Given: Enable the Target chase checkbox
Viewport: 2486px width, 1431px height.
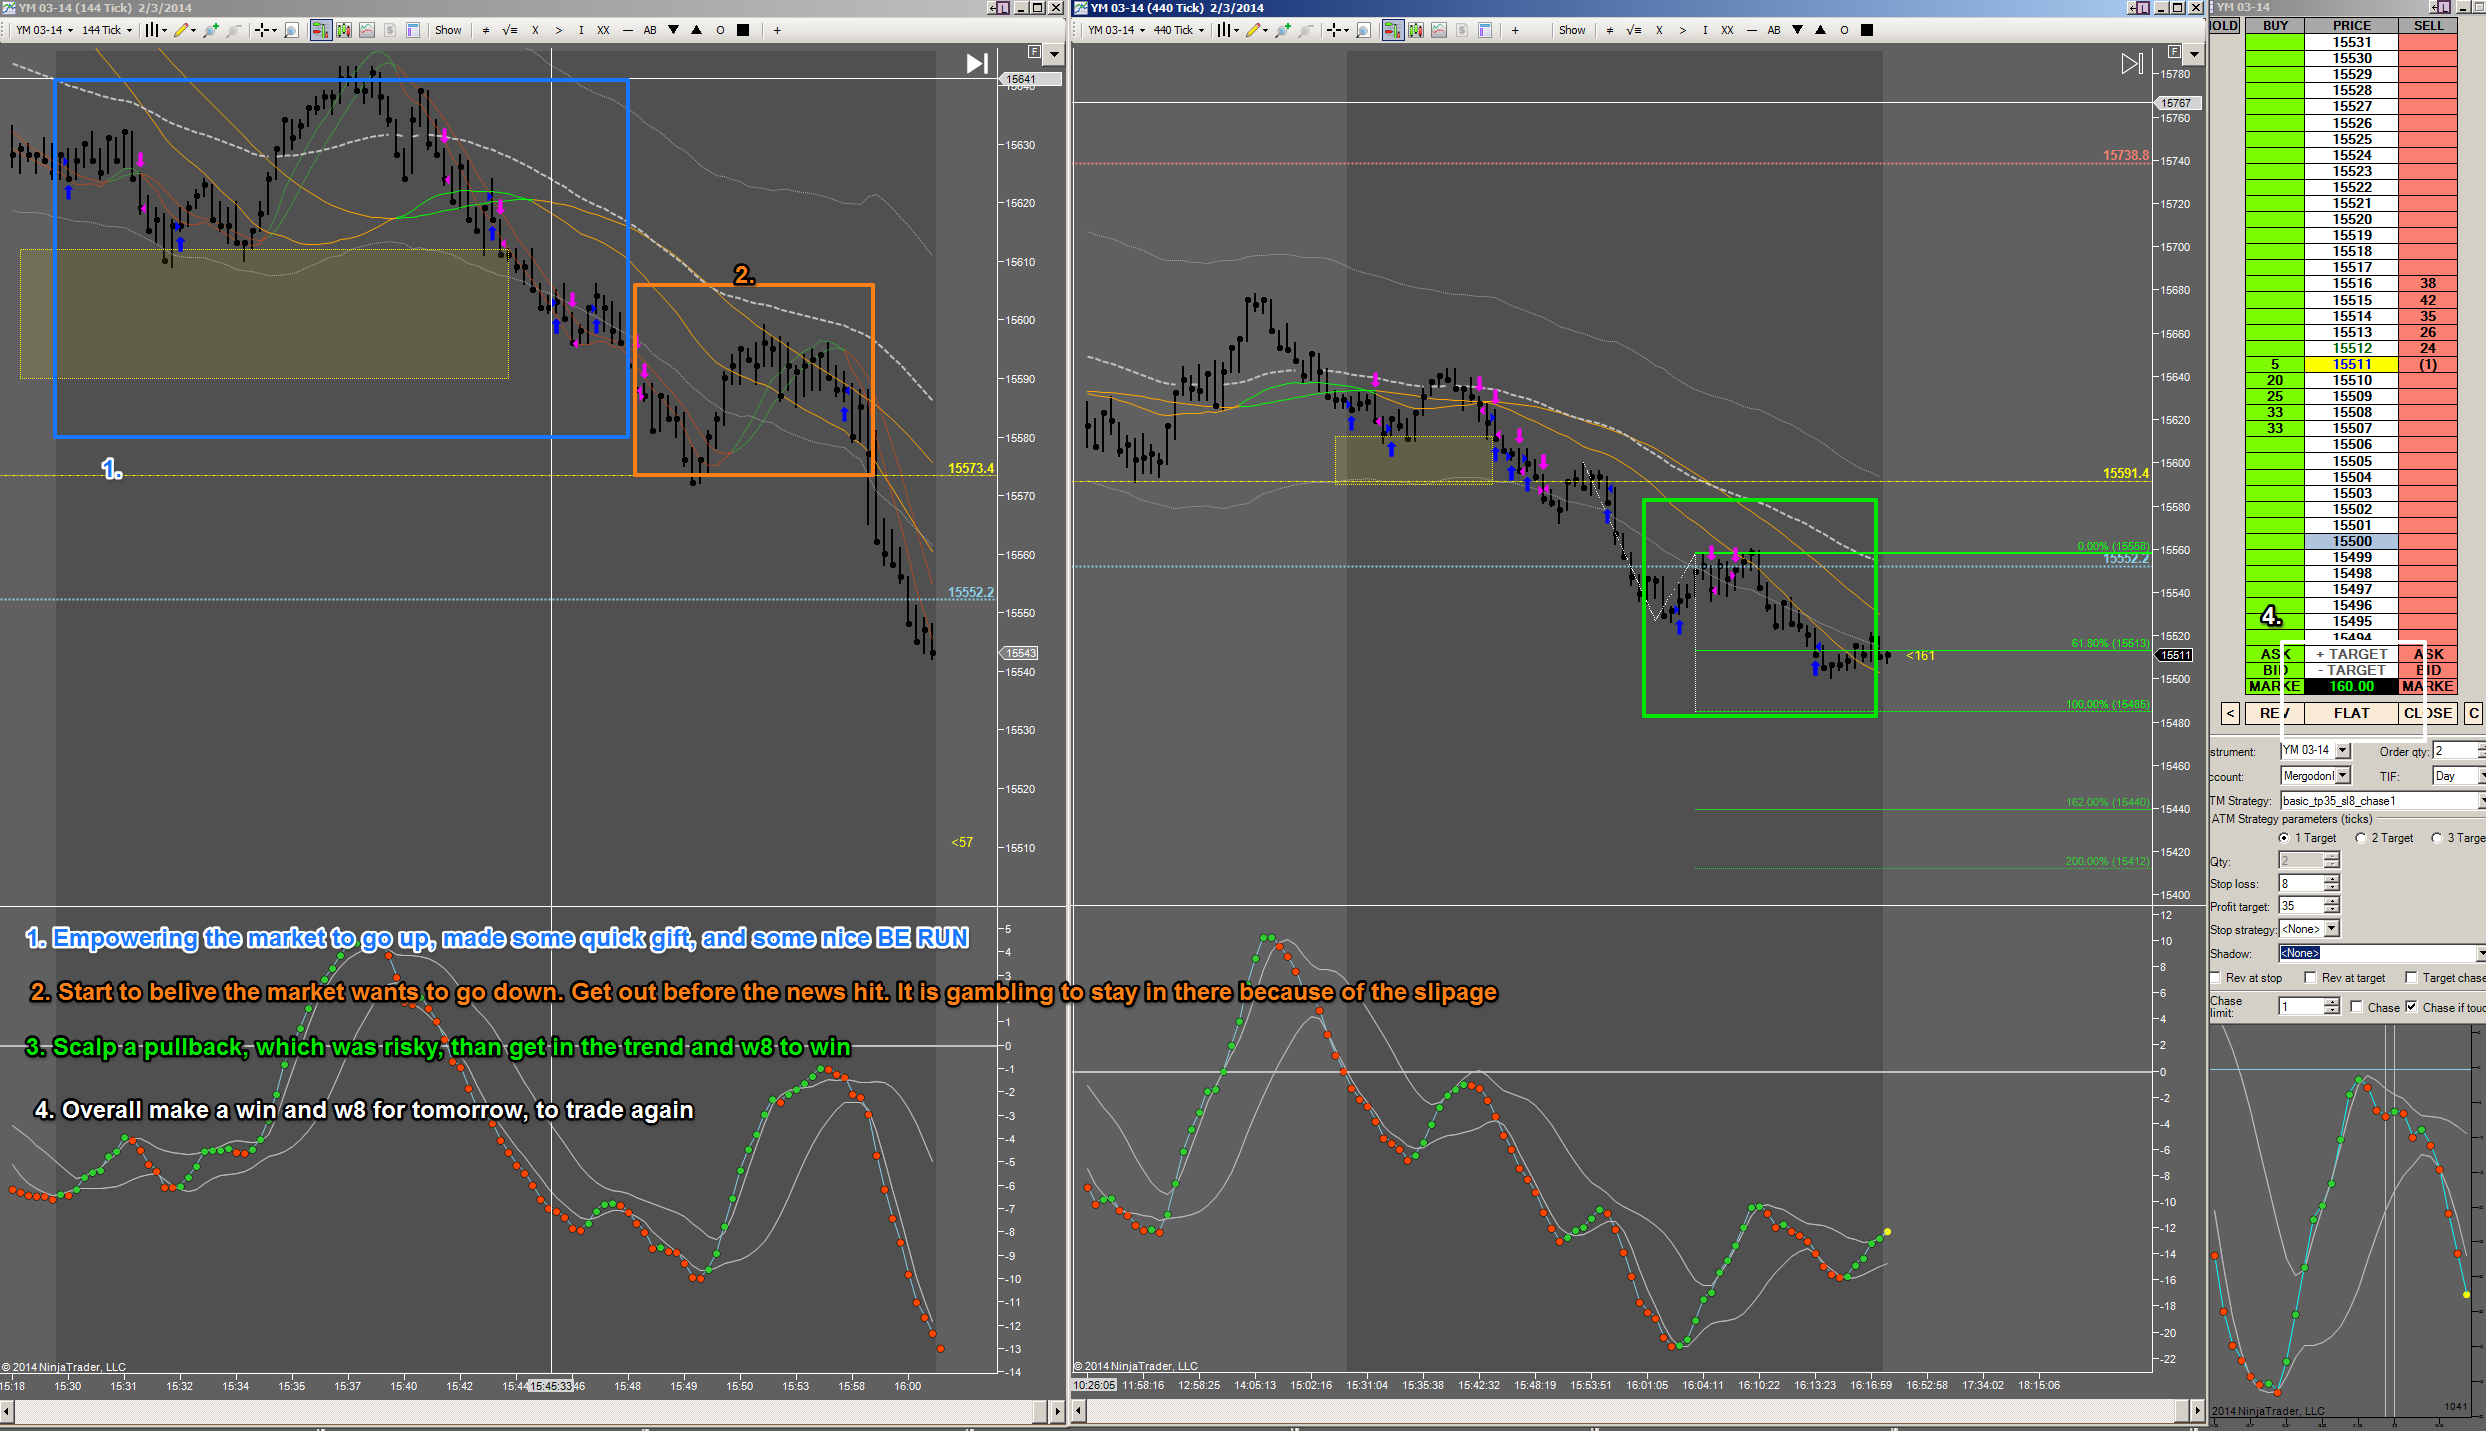Looking at the screenshot, I should (2411, 978).
